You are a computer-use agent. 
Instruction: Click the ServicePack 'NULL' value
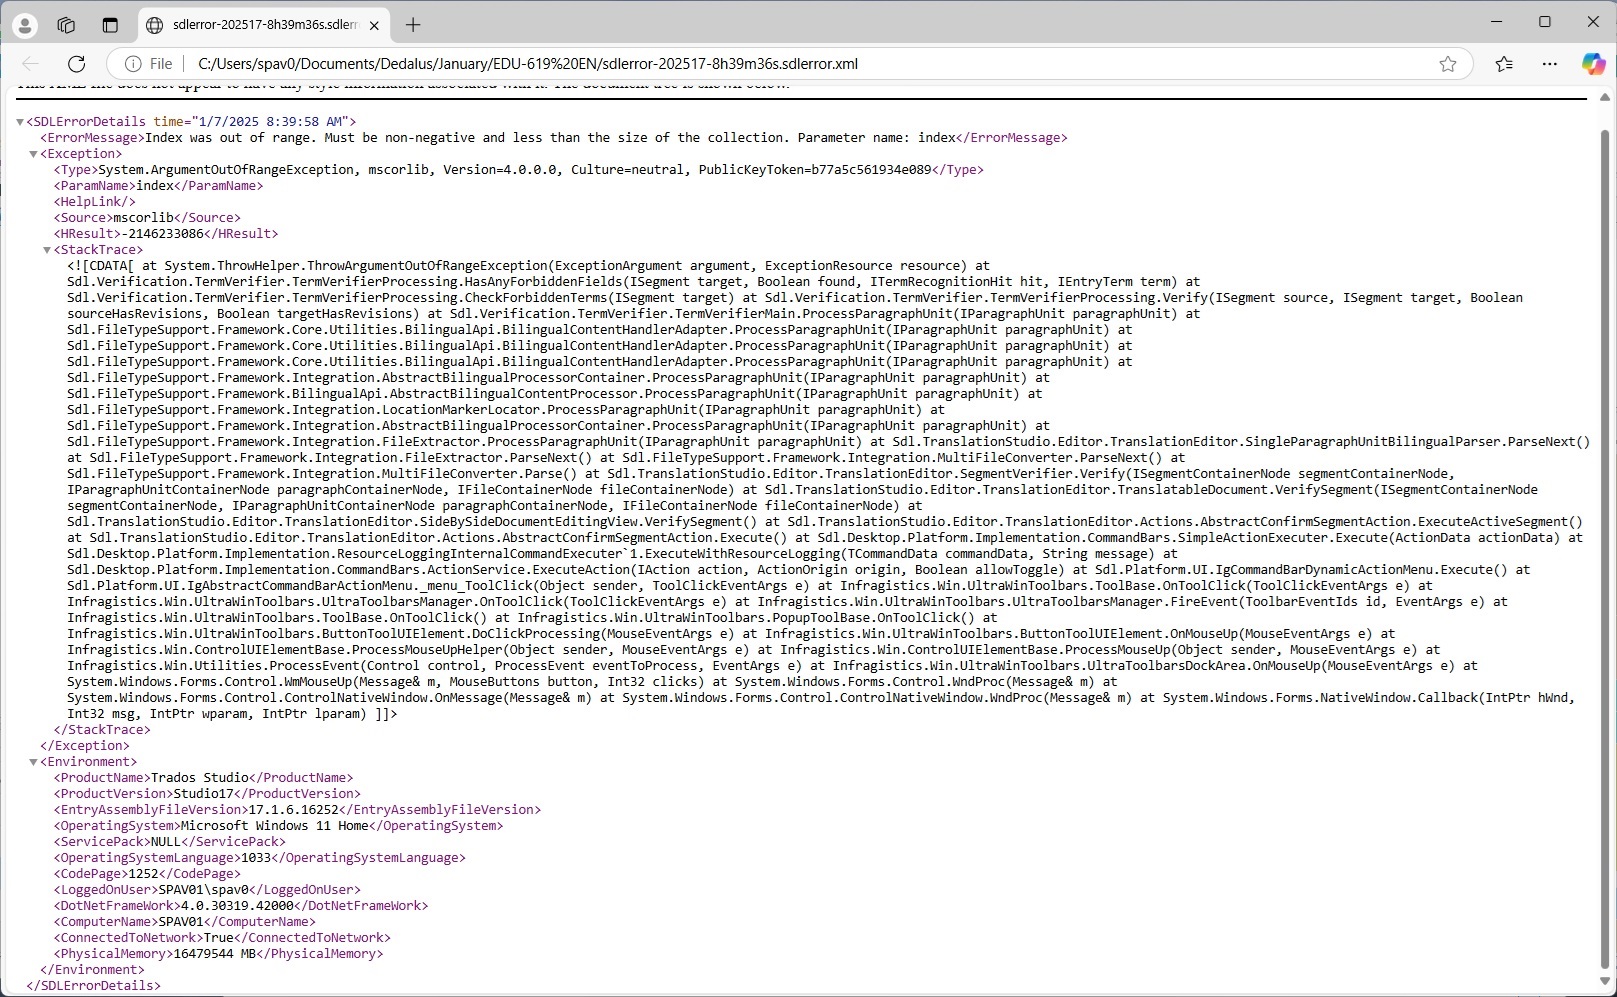coord(166,842)
